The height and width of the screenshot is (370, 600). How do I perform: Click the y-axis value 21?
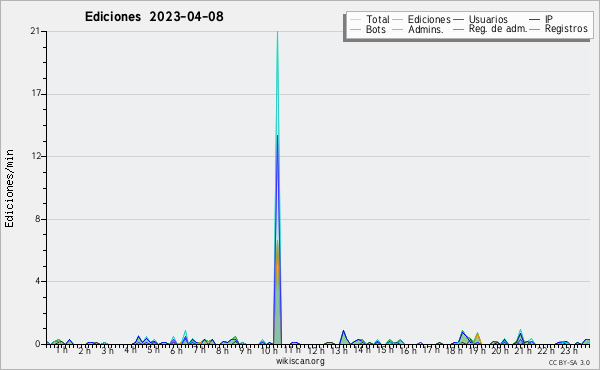click(35, 31)
